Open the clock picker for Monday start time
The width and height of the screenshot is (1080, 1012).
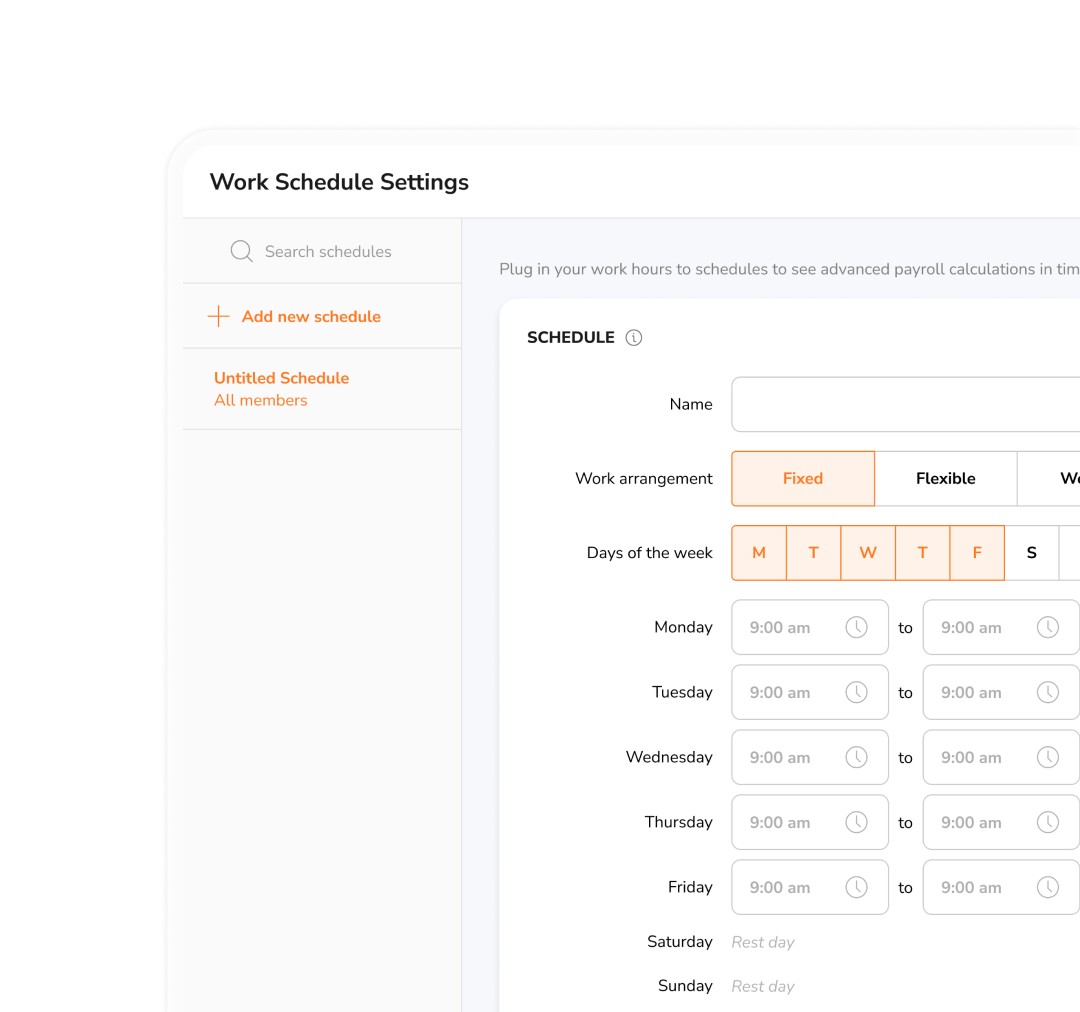click(x=857, y=627)
